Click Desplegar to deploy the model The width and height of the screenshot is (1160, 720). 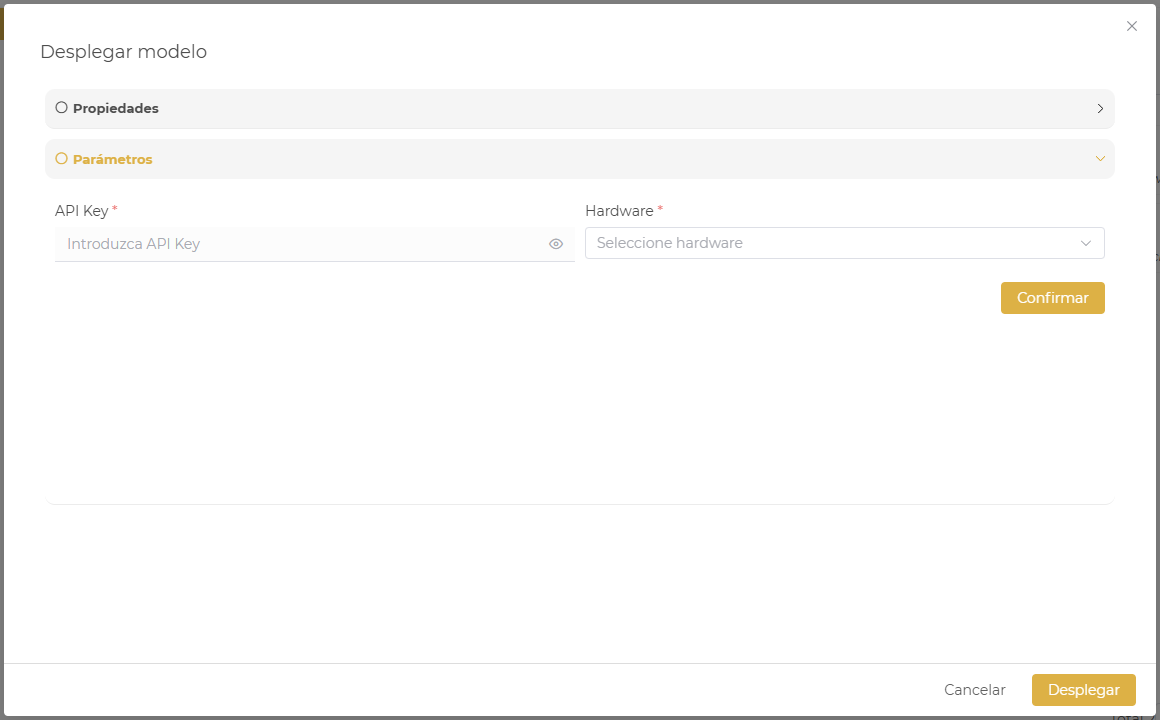pos(1084,689)
